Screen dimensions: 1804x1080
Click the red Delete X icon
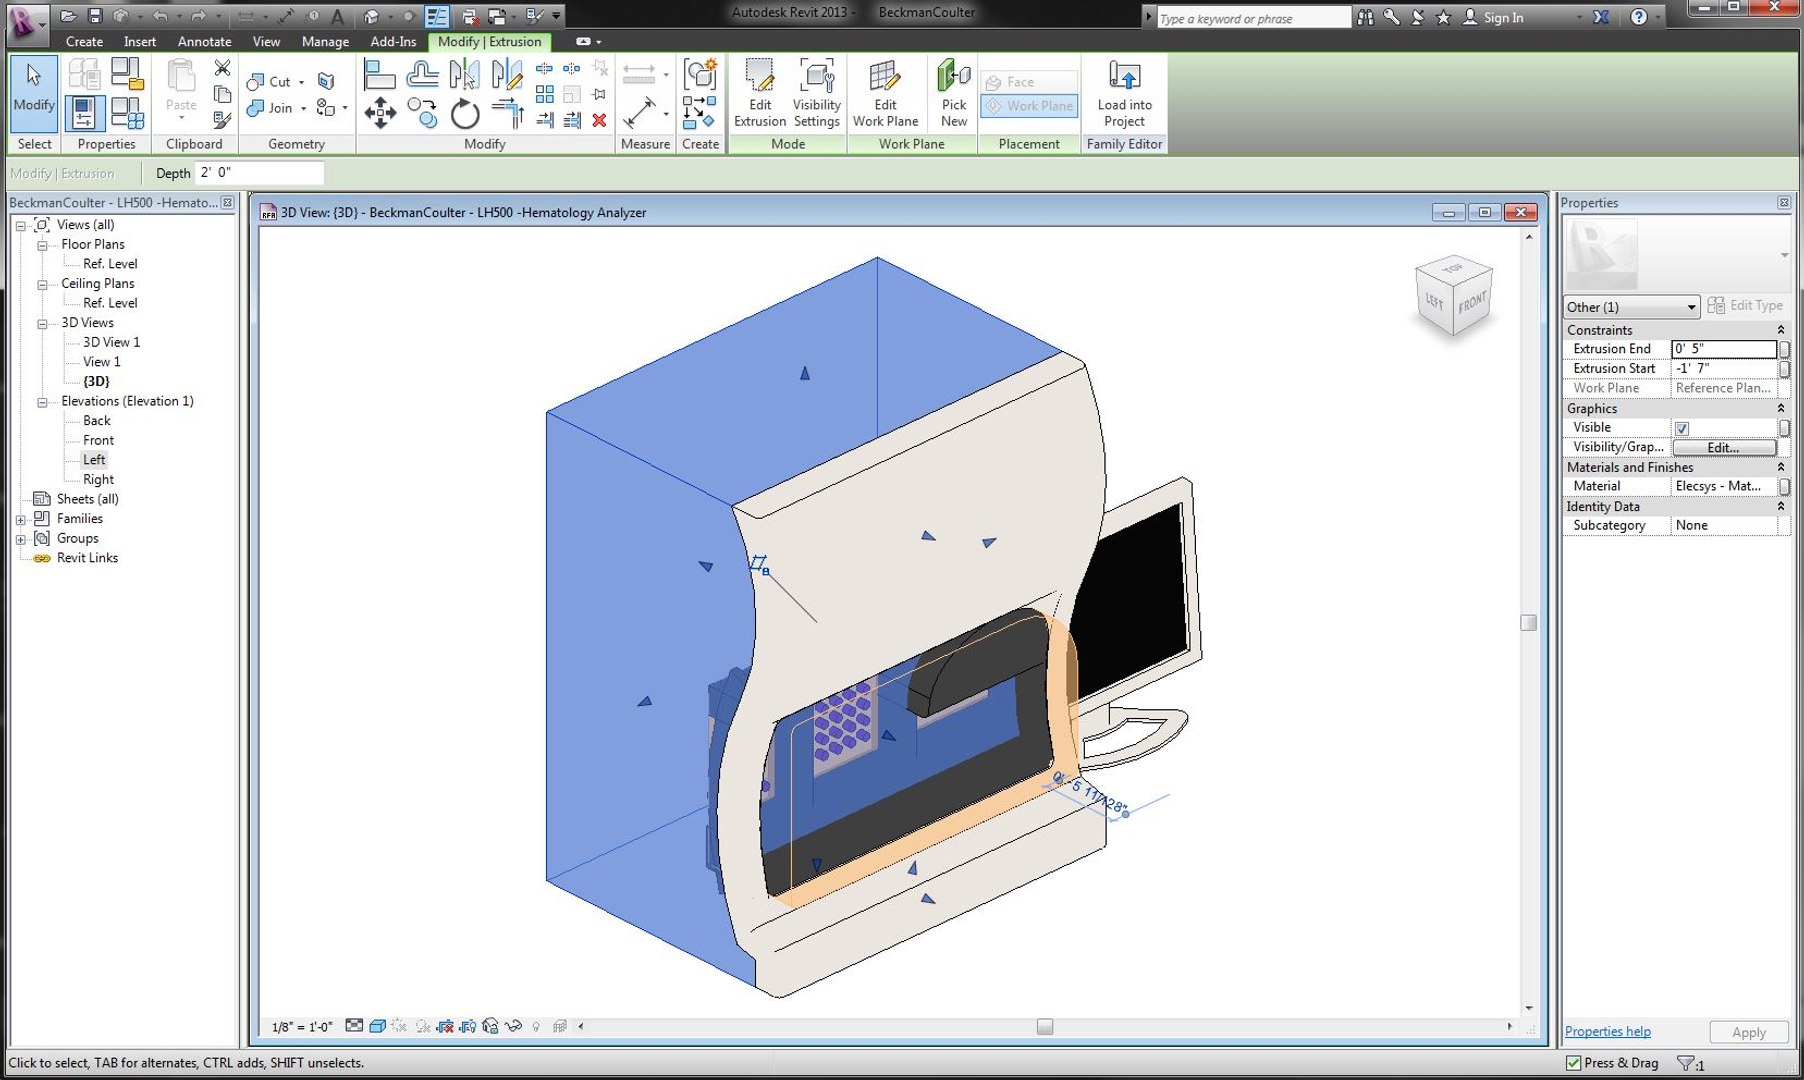point(599,120)
